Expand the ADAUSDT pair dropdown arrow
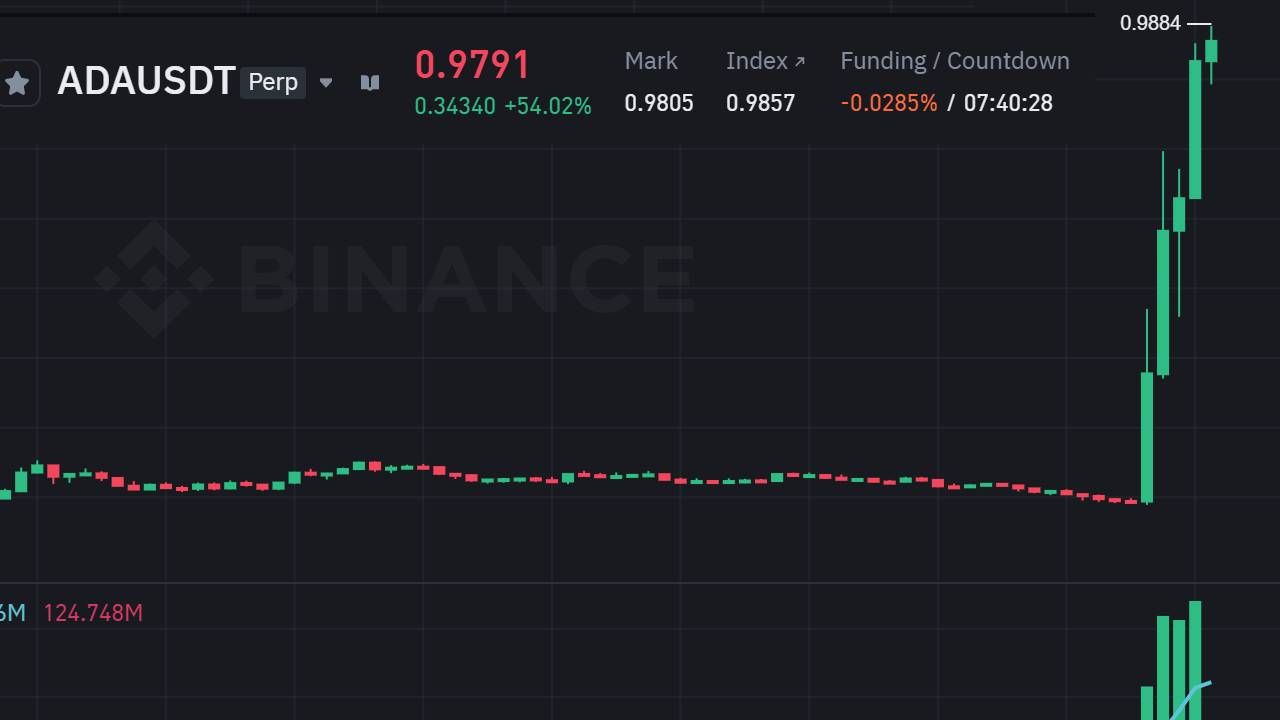The height and width of the screenshot is (720, 1280). click(x=325, y=83)
